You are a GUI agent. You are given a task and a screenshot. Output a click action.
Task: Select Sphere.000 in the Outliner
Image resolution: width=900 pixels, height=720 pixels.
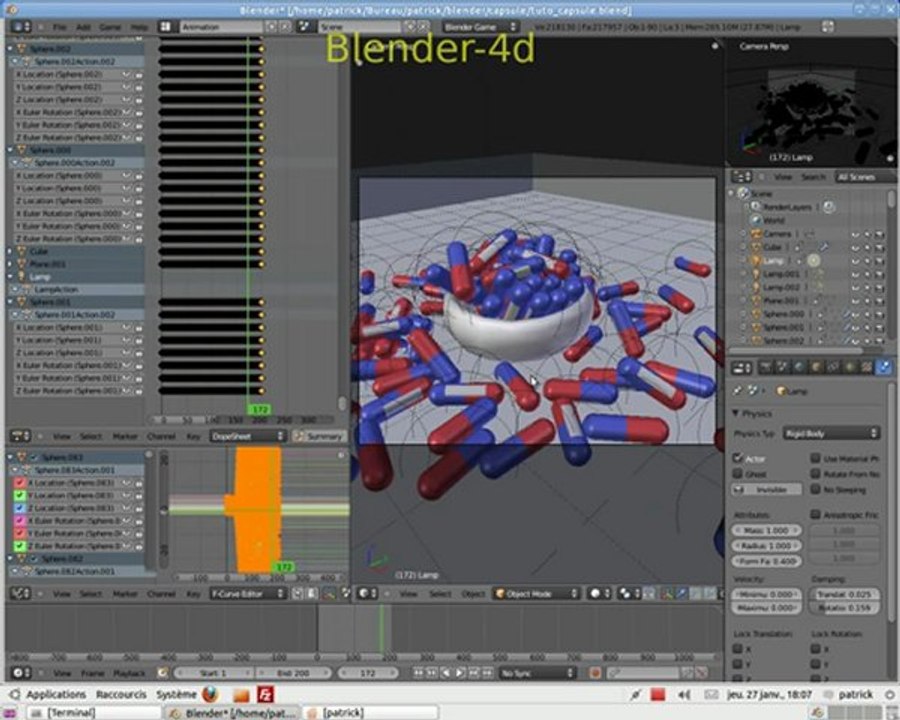pos(783,314)
